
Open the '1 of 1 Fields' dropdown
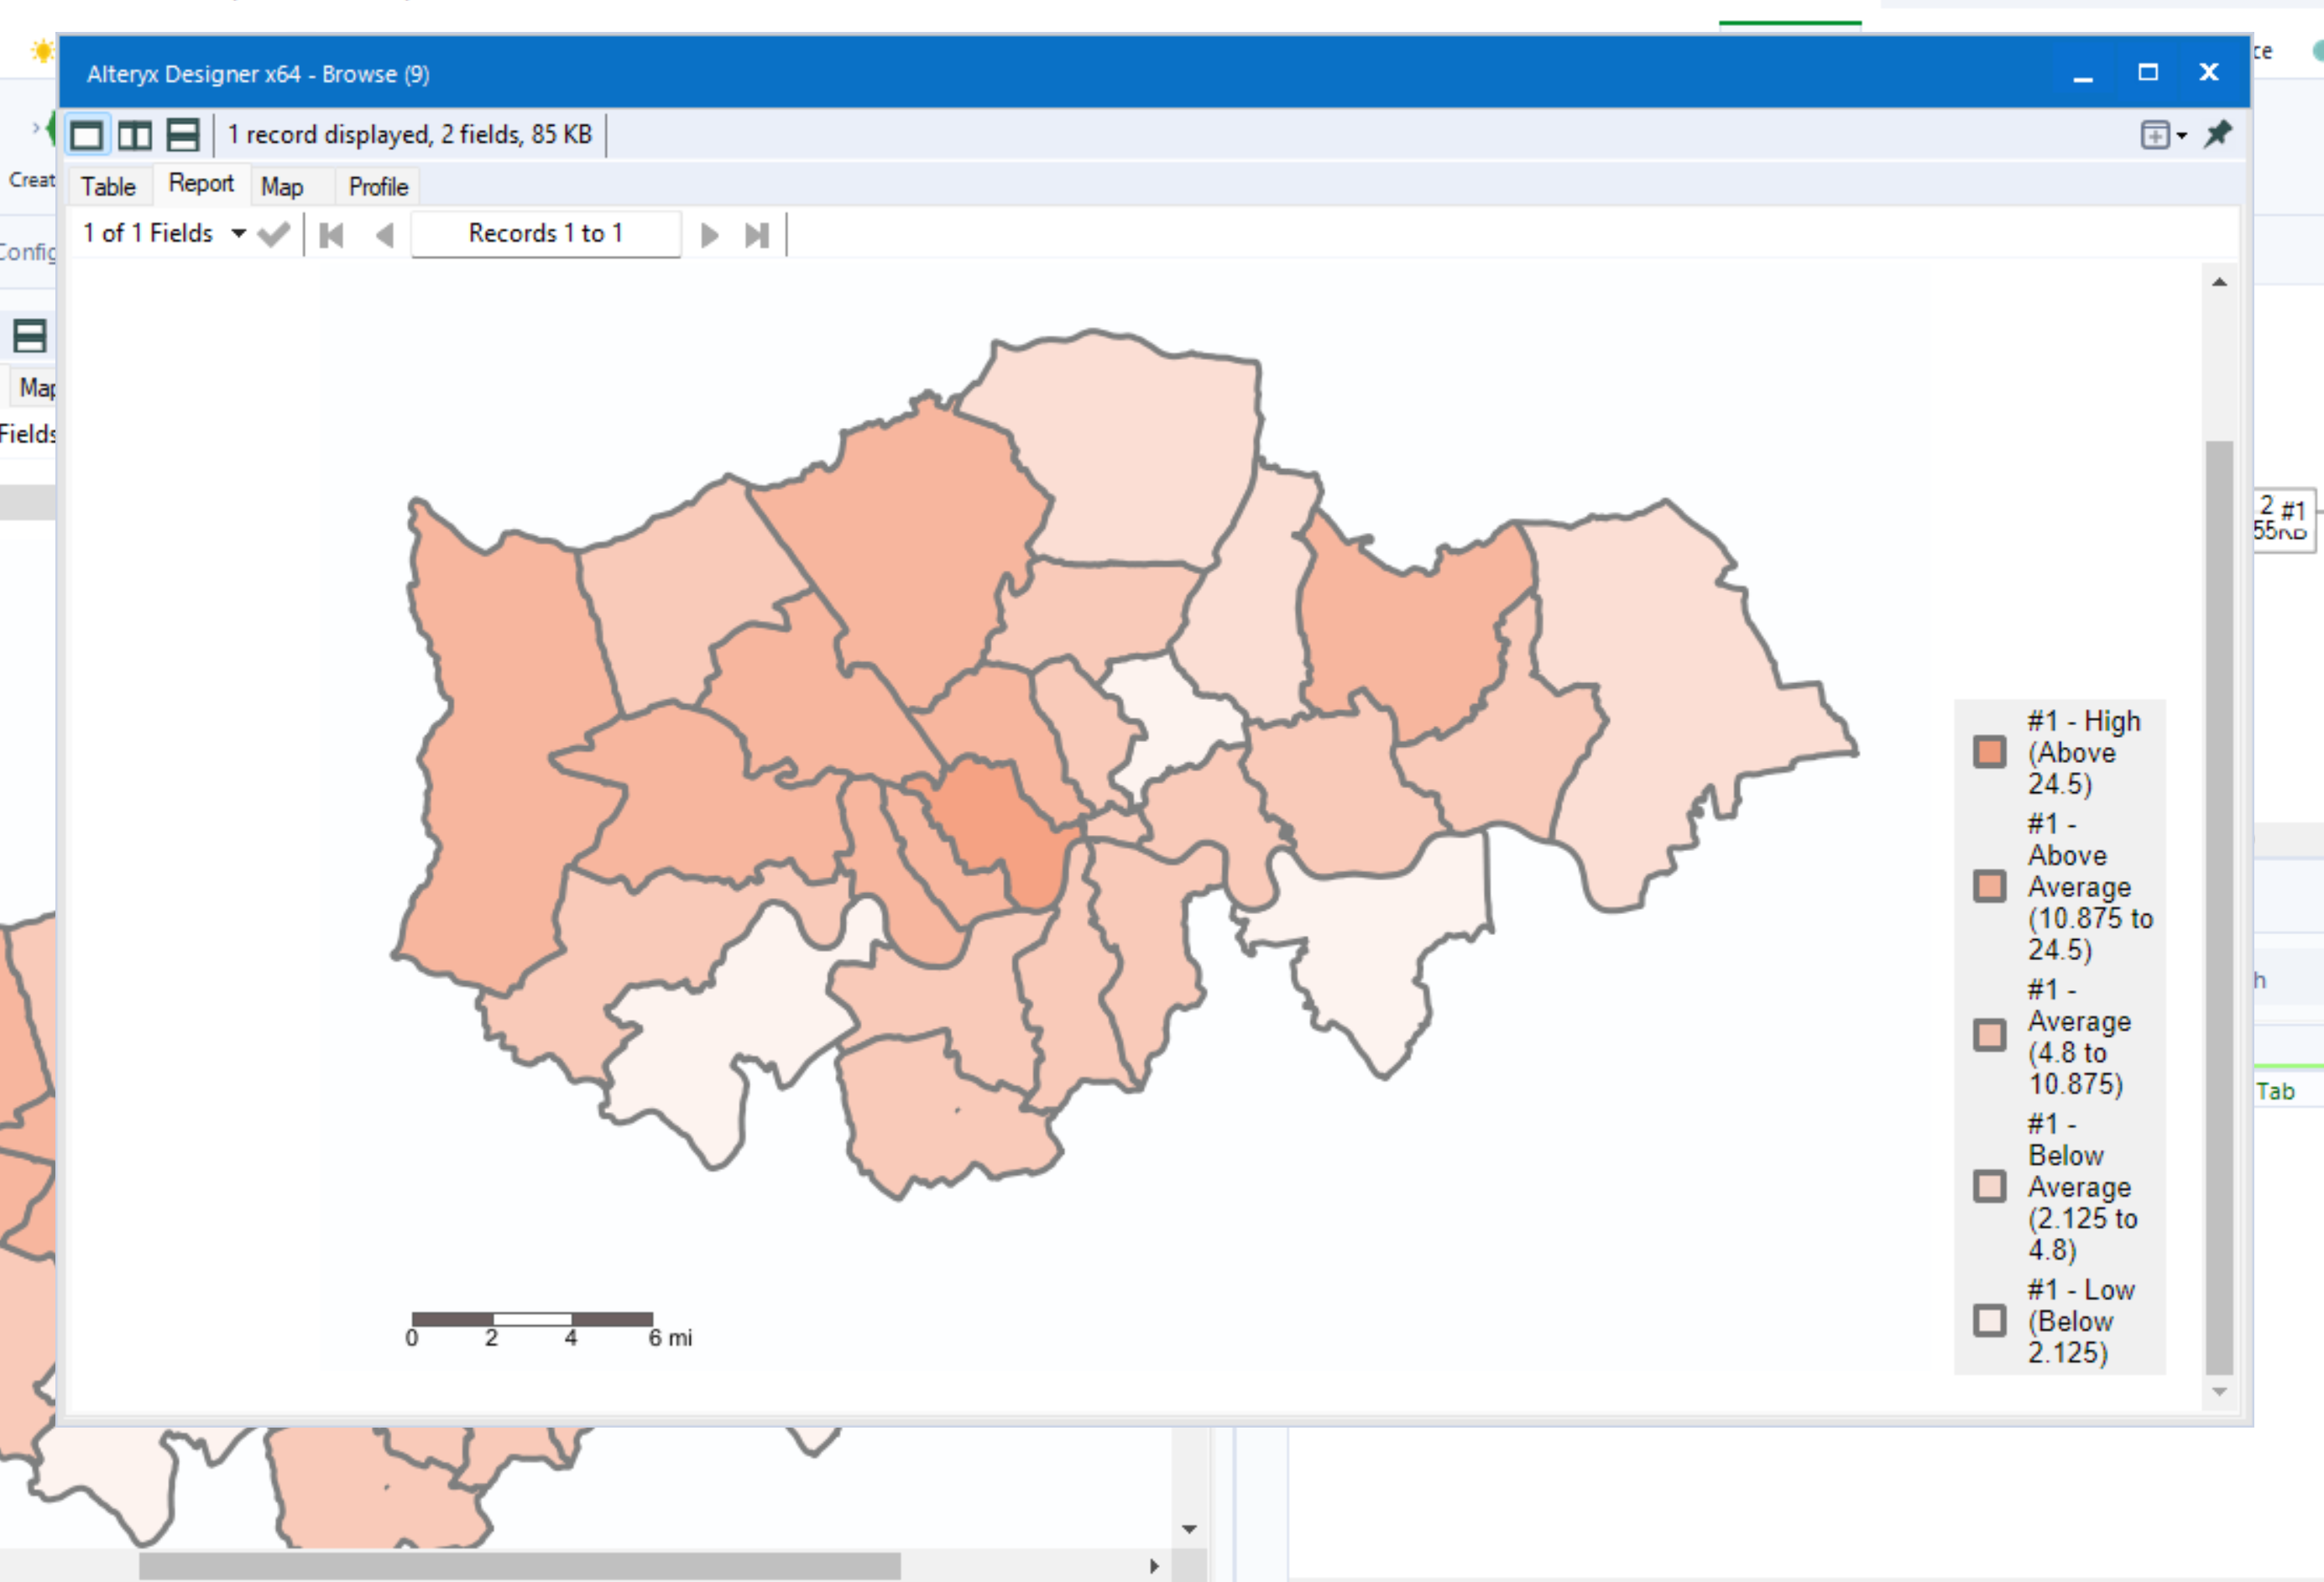[238, 233]
